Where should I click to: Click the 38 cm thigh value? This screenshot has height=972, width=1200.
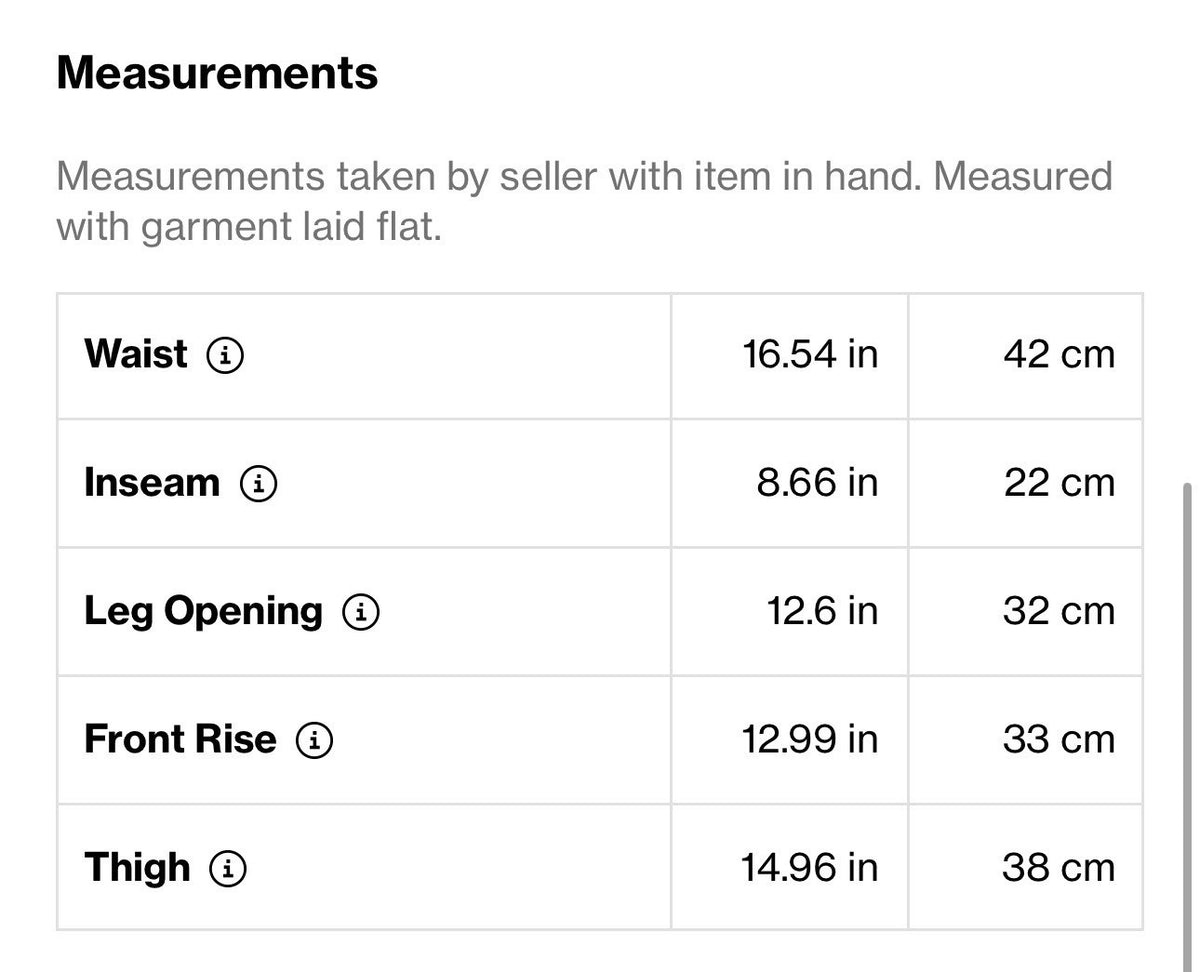[1059, 867]
